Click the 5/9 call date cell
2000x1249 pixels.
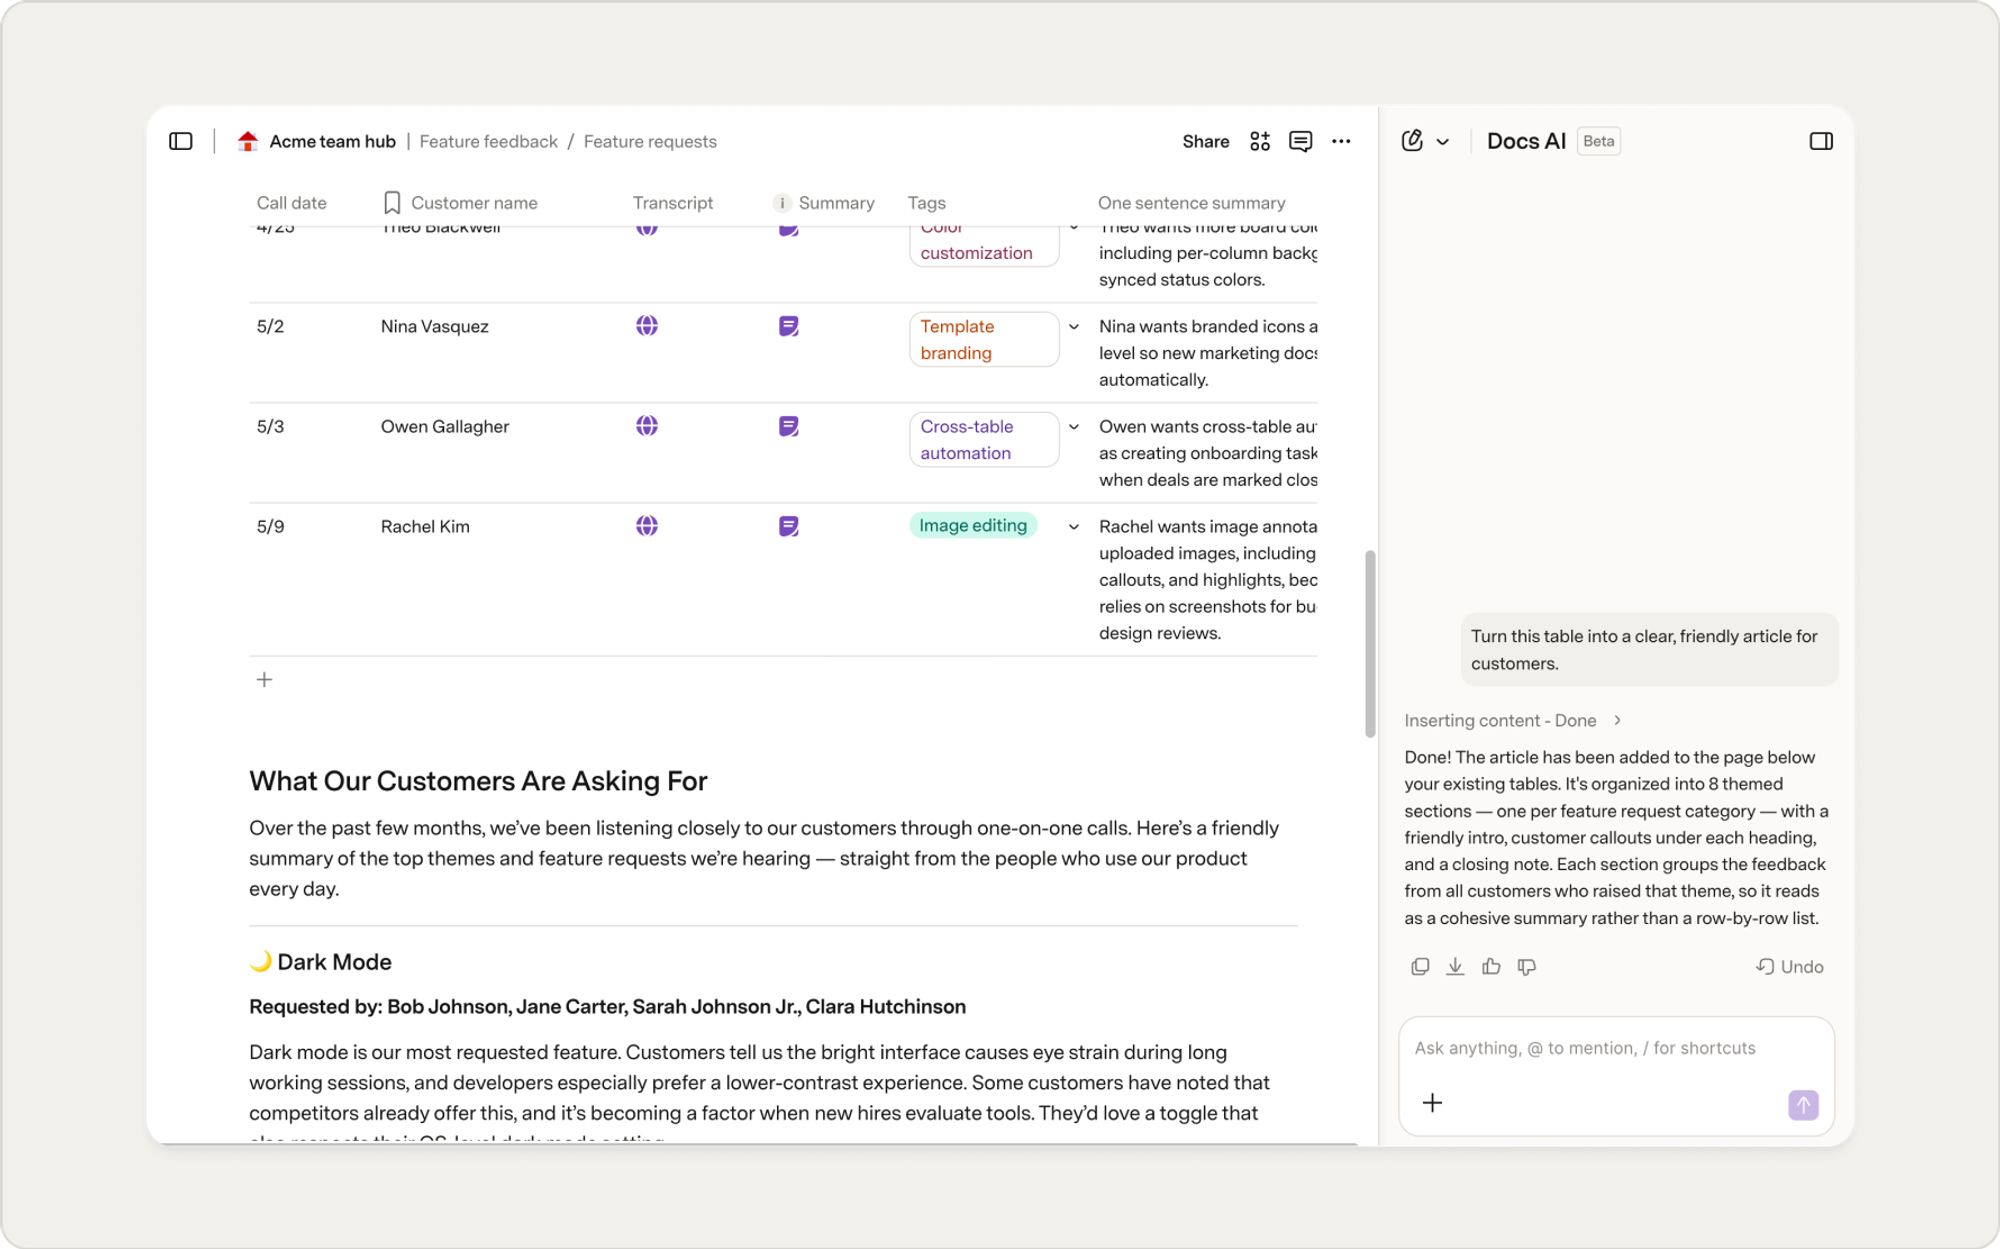270,526
